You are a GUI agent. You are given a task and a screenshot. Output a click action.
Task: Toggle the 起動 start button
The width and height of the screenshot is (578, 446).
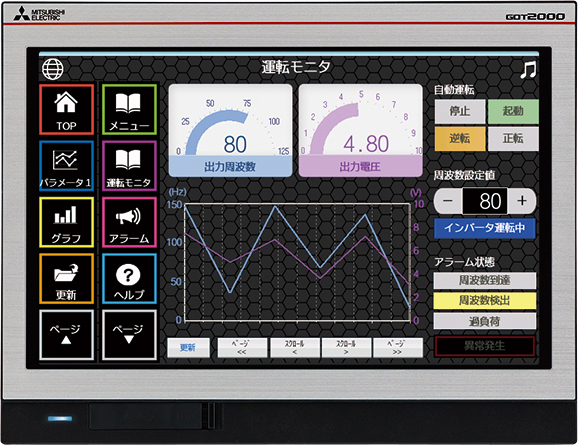pyautogui.click(x=513, y=111)
